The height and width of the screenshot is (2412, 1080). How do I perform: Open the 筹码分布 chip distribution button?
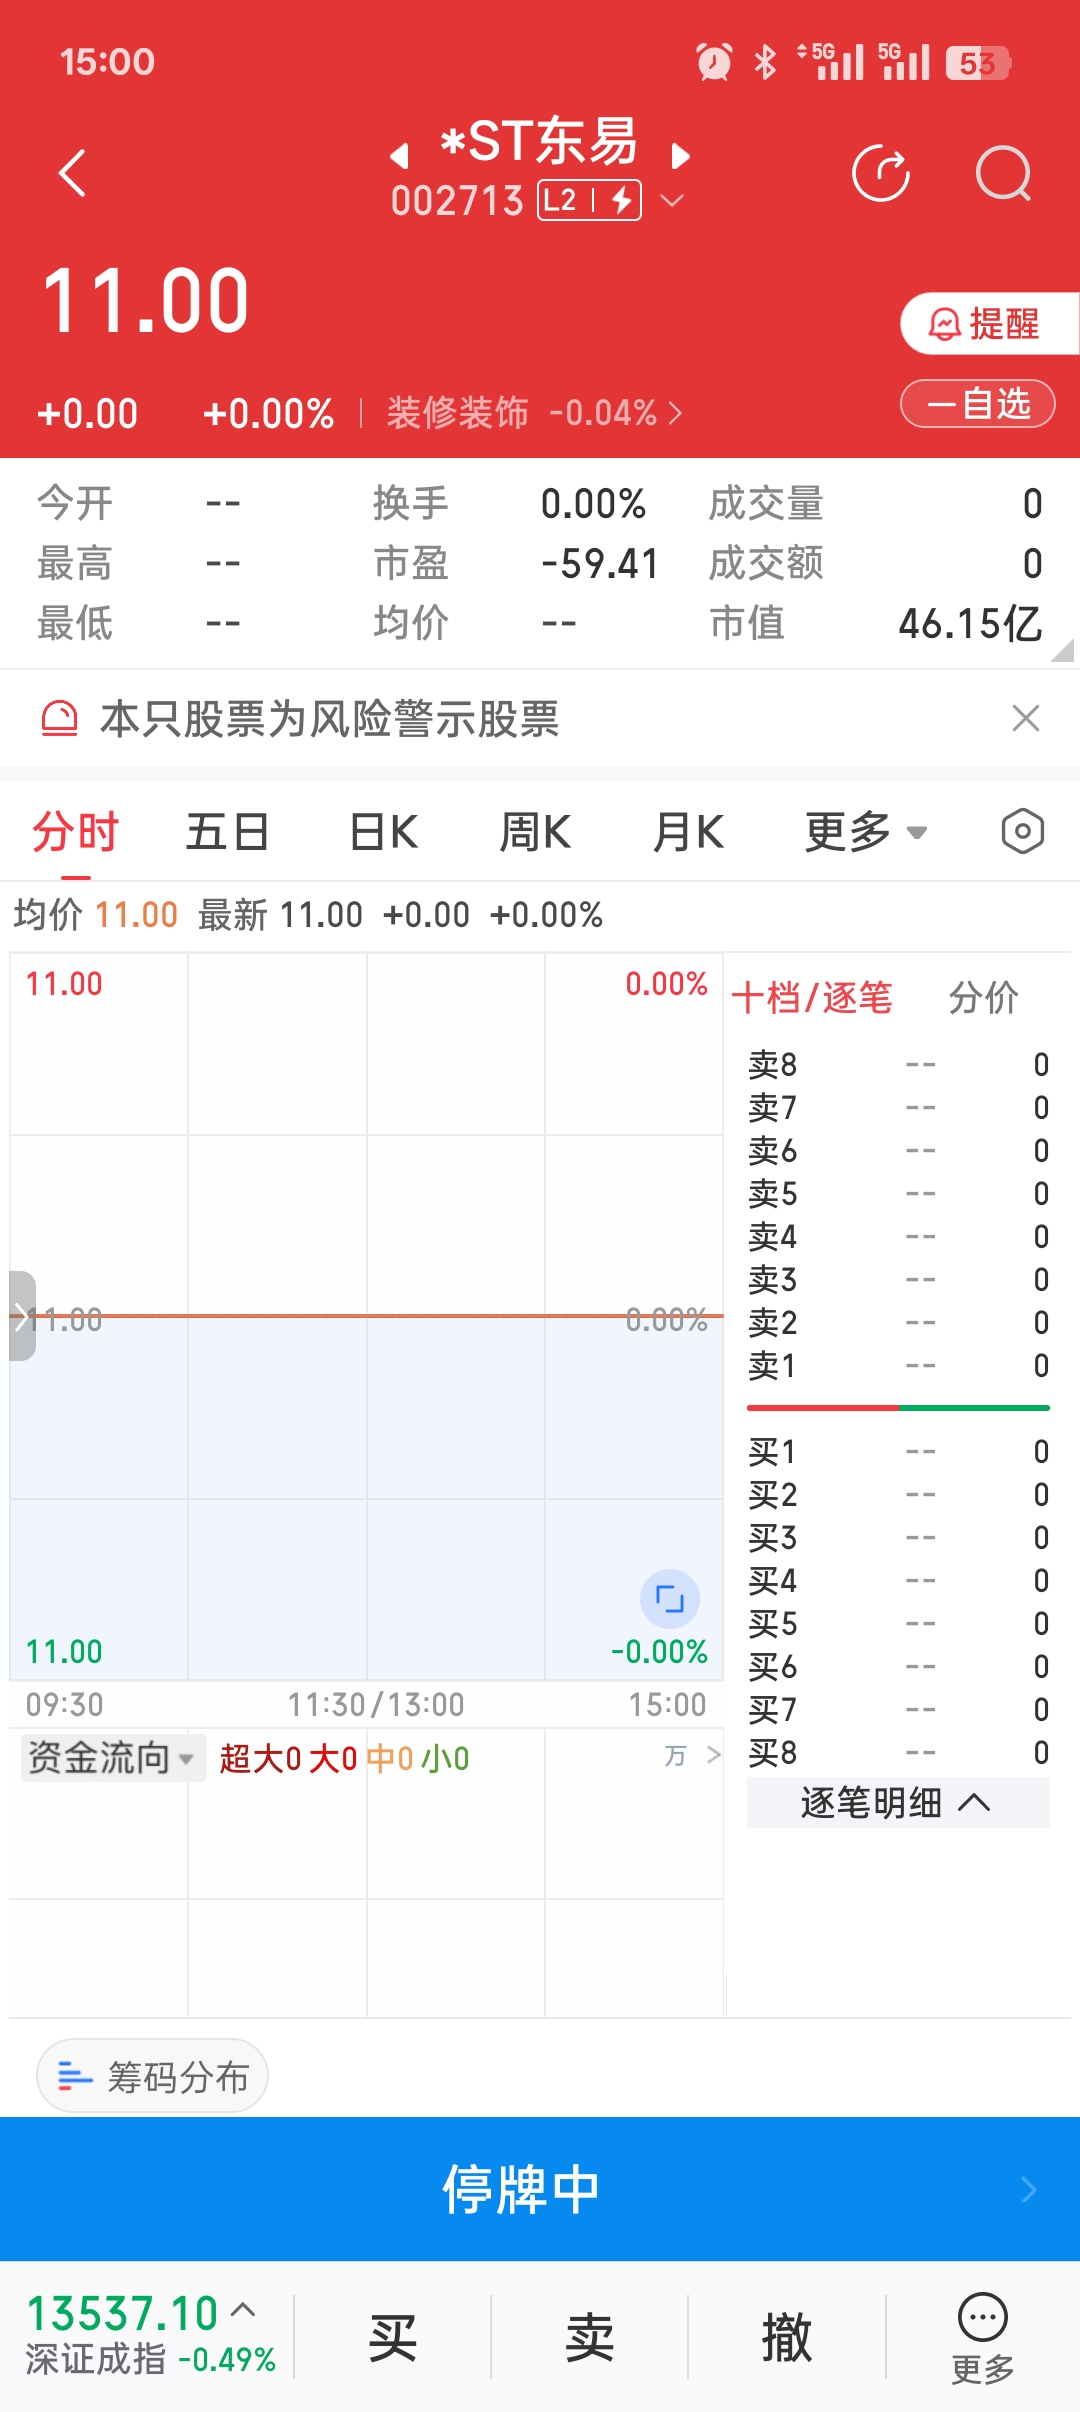pos(153,2077)
